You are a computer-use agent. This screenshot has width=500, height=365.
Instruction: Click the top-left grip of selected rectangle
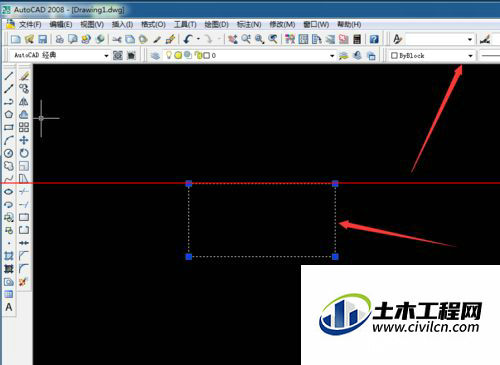point(189,183)
